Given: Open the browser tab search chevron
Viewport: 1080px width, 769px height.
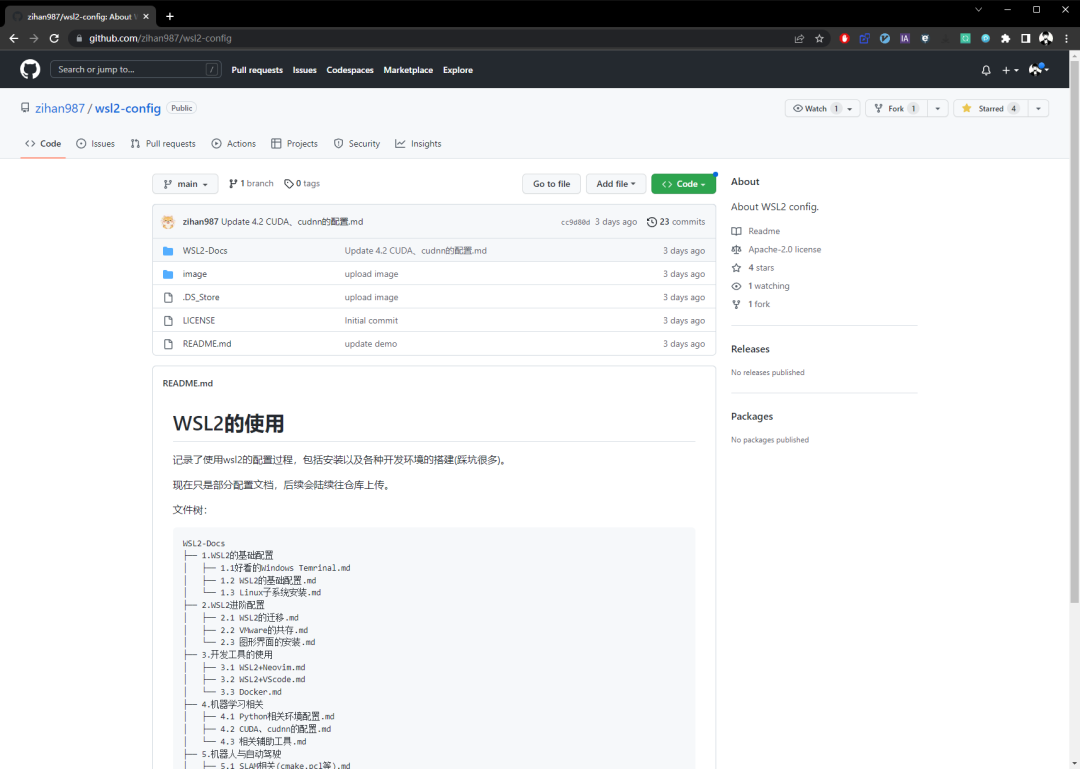Looking at the screenshot, I should point(978,10).
